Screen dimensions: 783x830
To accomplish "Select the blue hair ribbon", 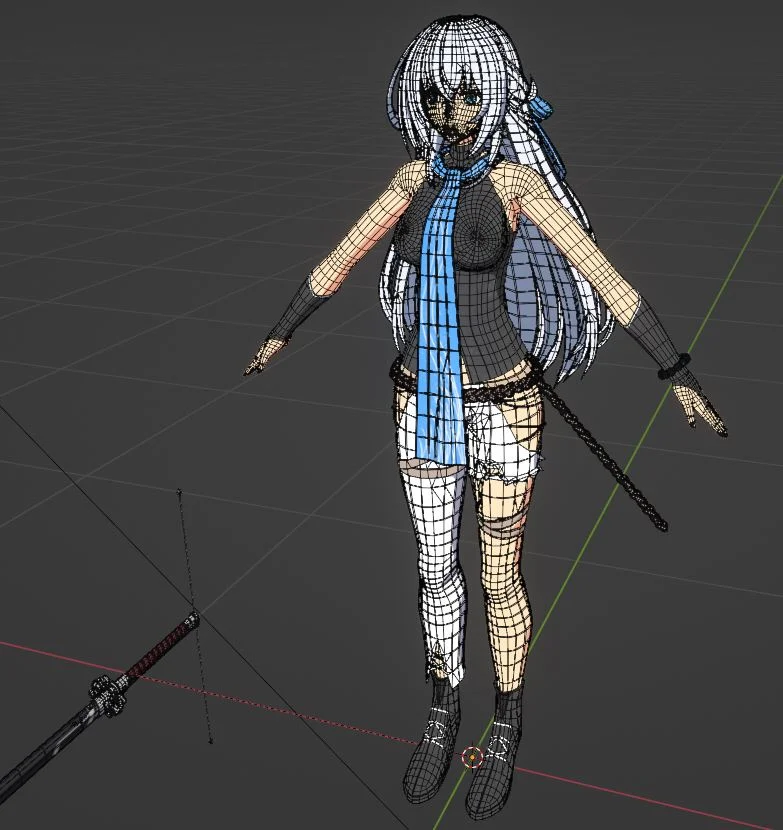I will click(543, 110).
